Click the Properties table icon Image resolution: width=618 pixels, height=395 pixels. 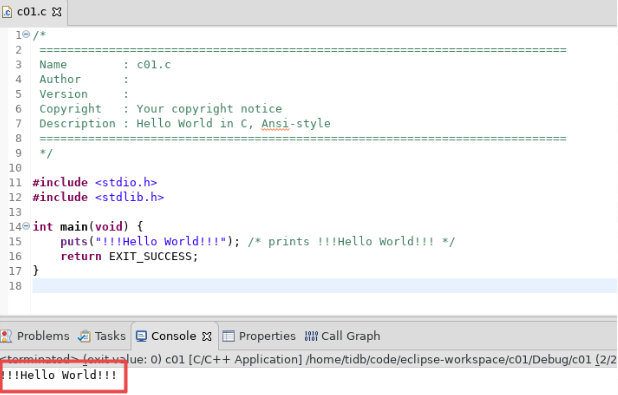click(x=228, y=336)
